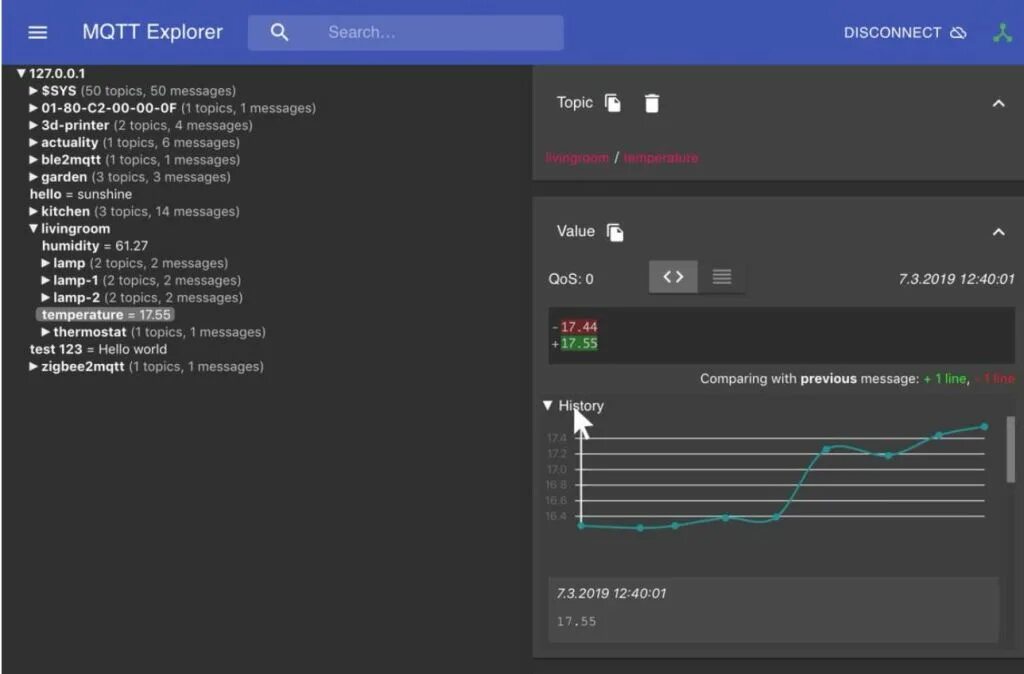
Task: Expand the ble2mqtt topic
Action: (33, 159)
